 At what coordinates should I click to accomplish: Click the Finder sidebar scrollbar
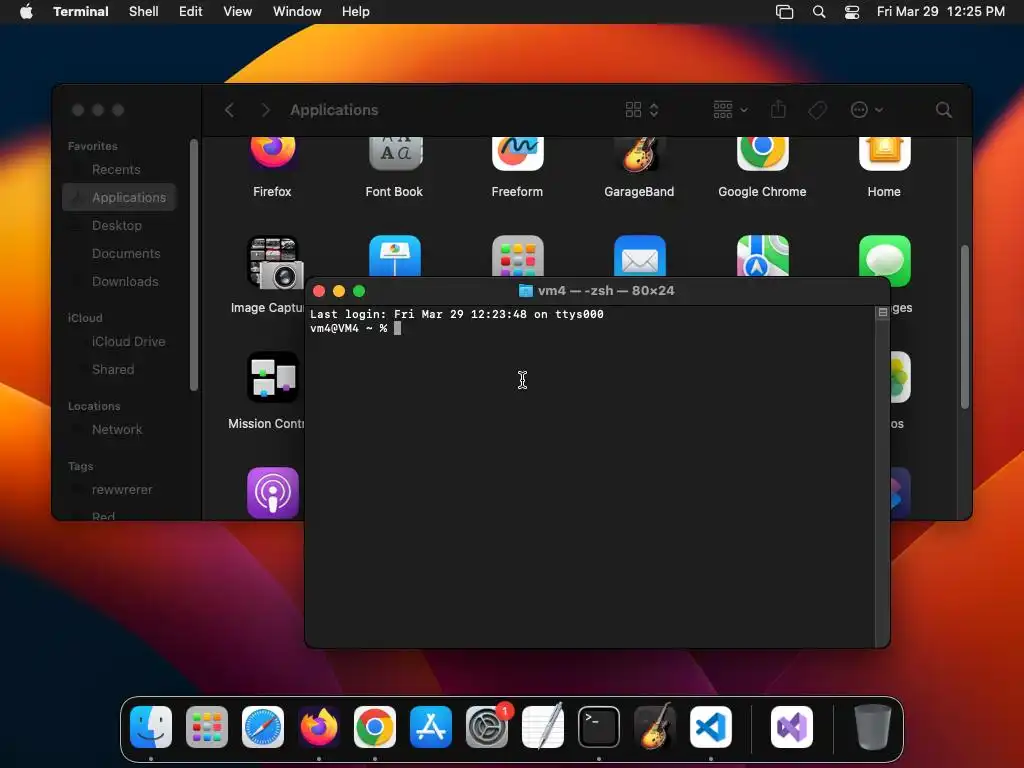[x=193, y=264]
